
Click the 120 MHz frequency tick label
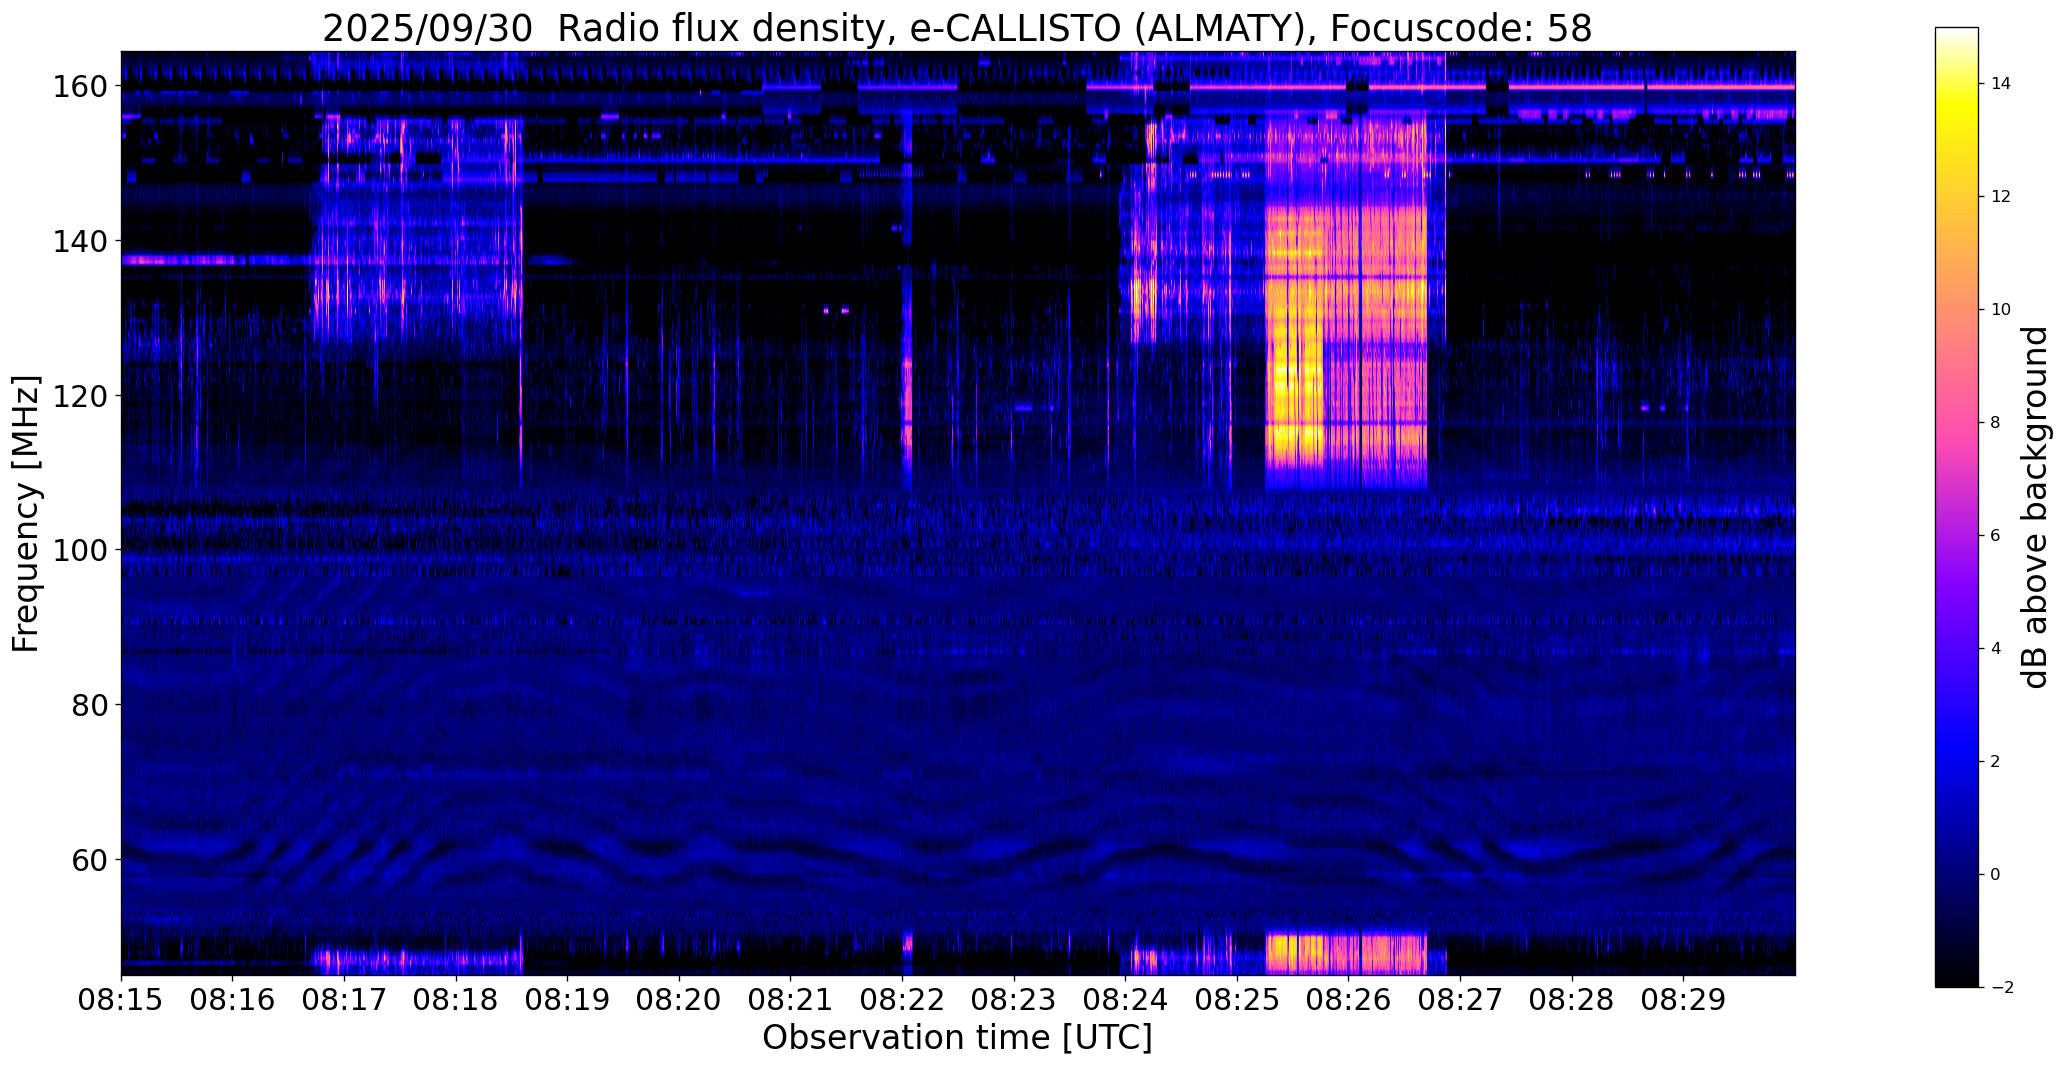(82, 396)
